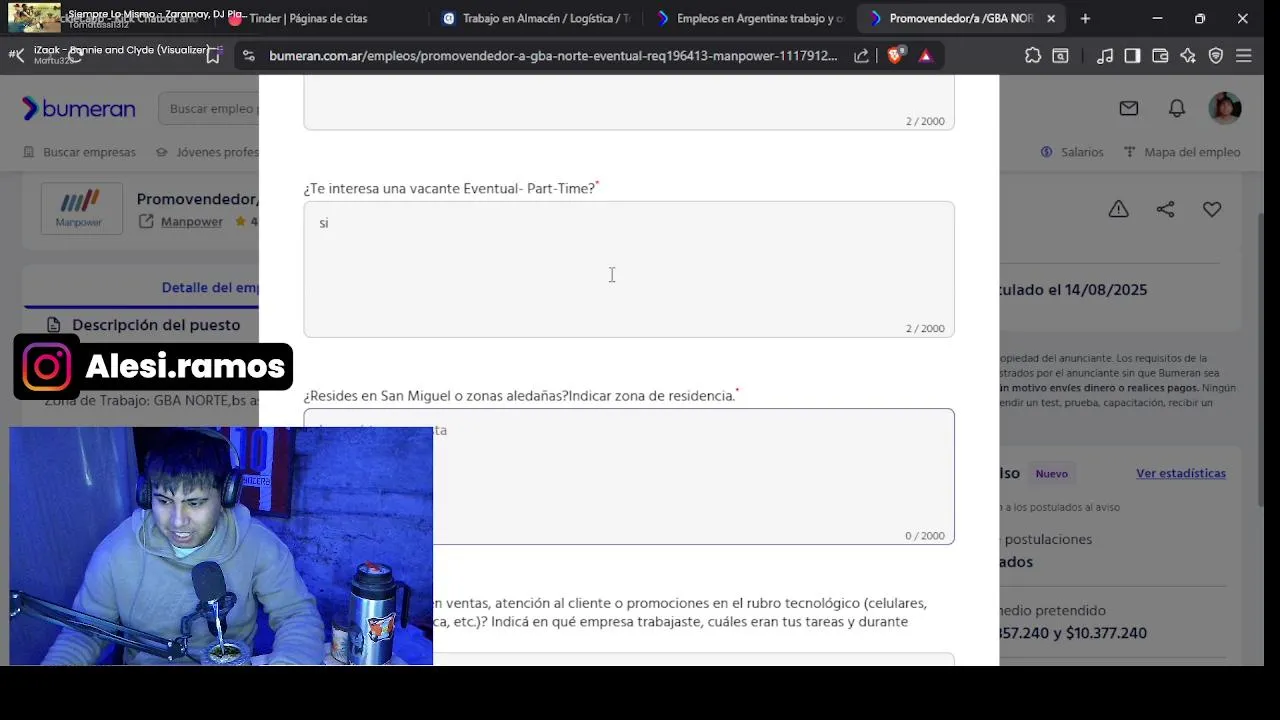Image resolution: width=1280 pixels, height=720 pixels.
Task: Click the site settings icon in address bar
Action: (249, 56)
